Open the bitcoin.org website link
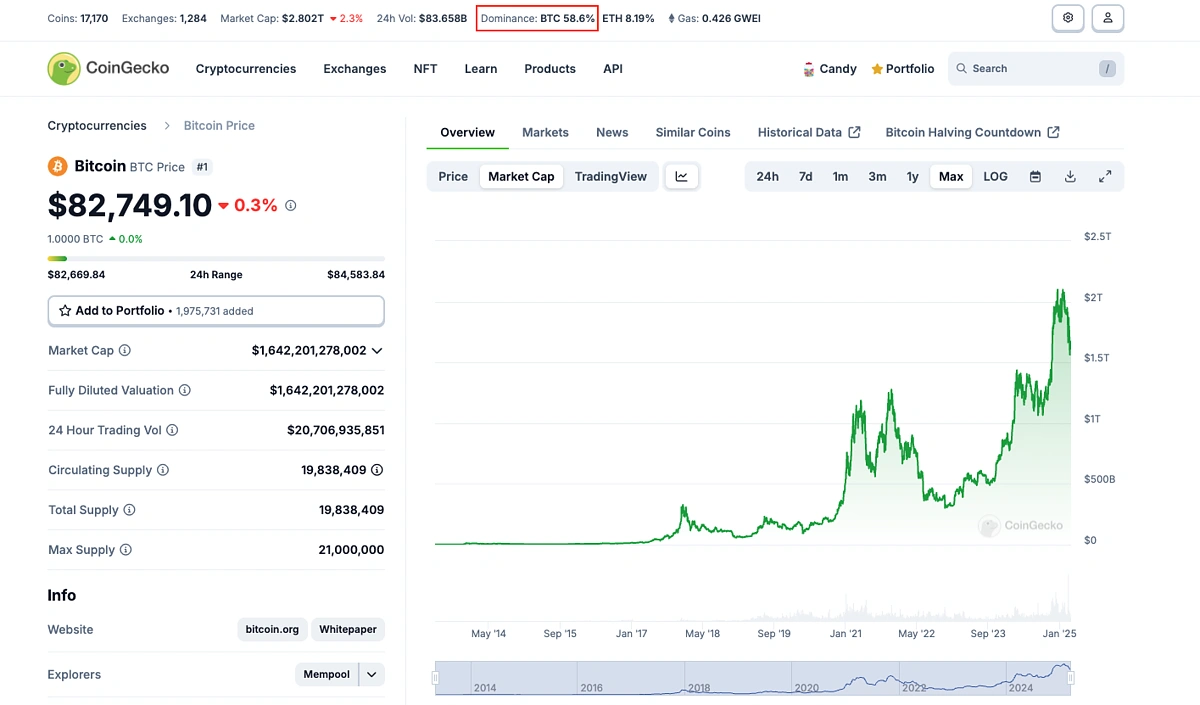1200x705 pixels. pos(273,630)
